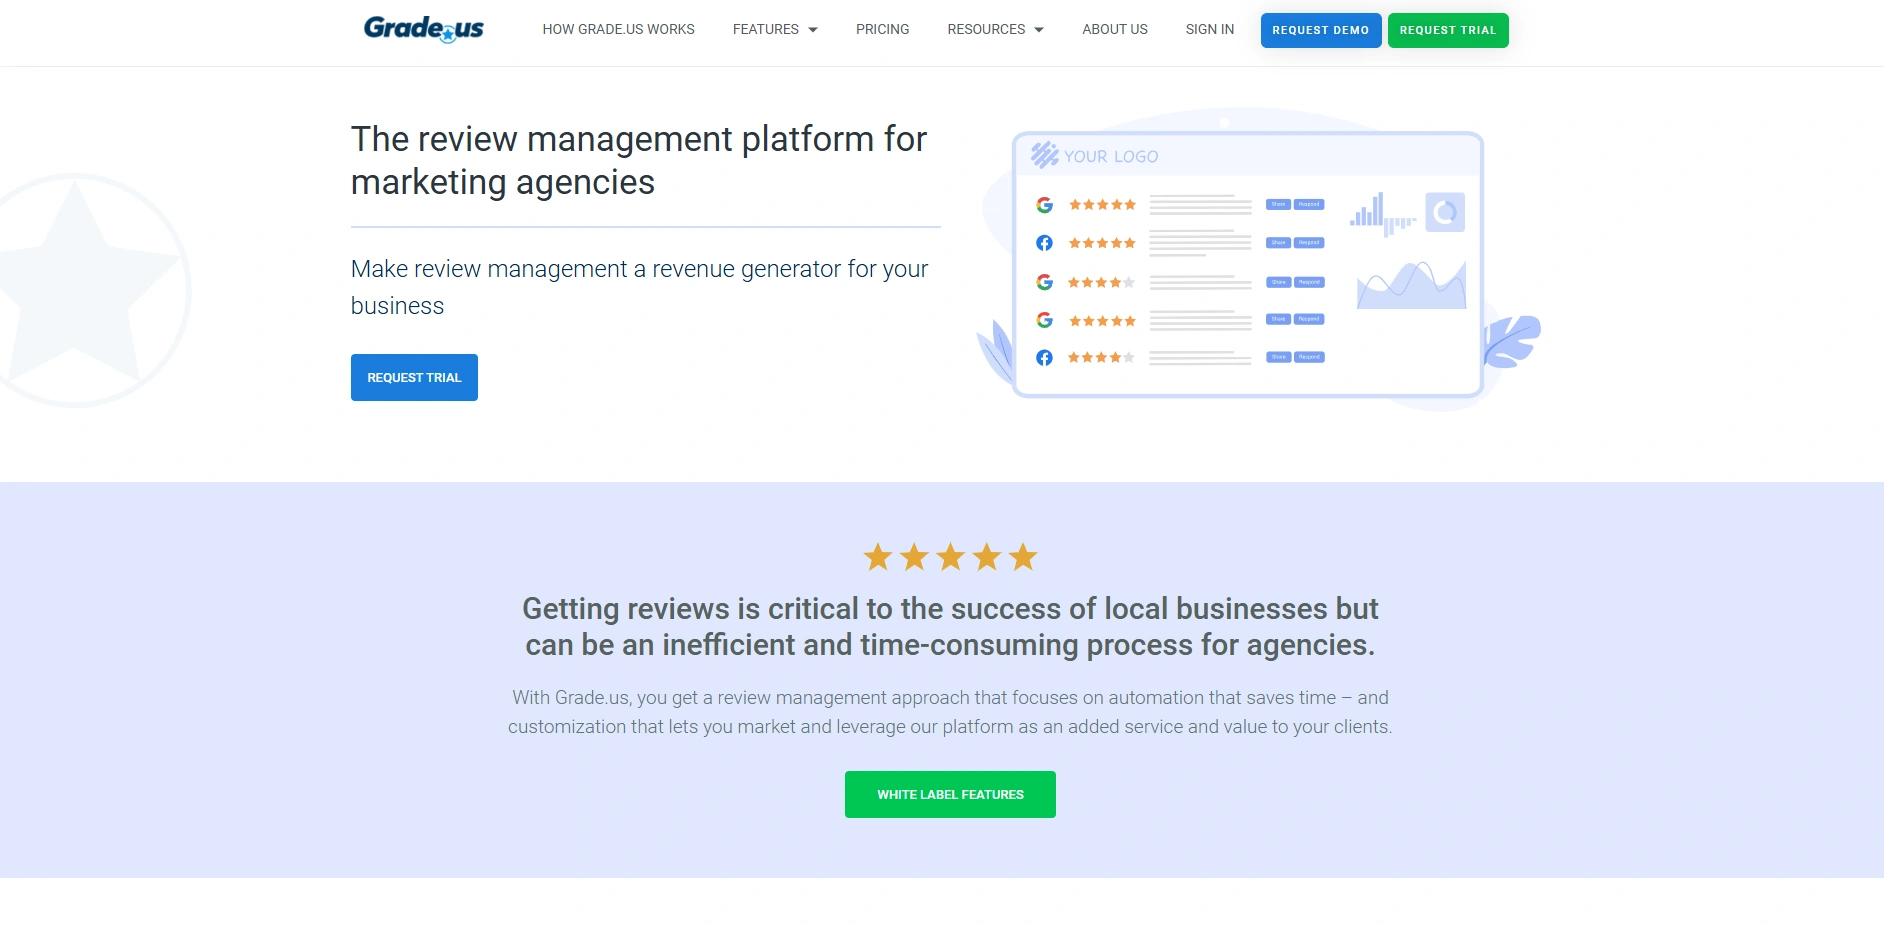Click the SIGN IN link
This screenshot has width=1884, height=925.
[1209, 29]
